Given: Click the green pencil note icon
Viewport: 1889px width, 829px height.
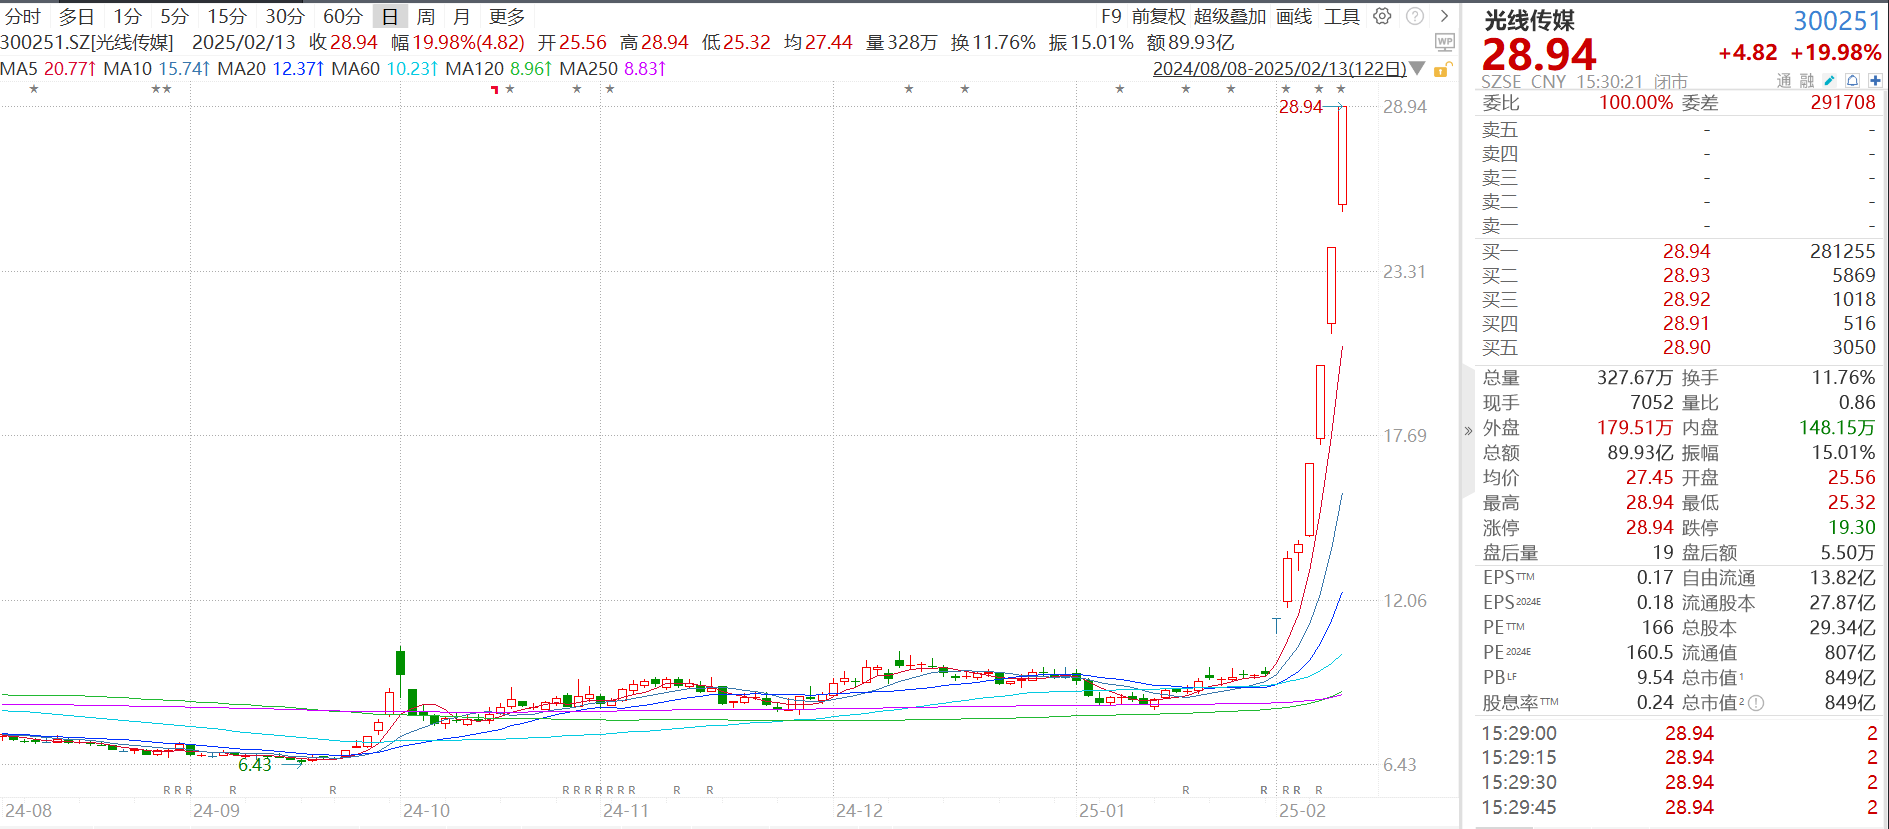Looking at the screenshot, I should tap(1829, 81).
